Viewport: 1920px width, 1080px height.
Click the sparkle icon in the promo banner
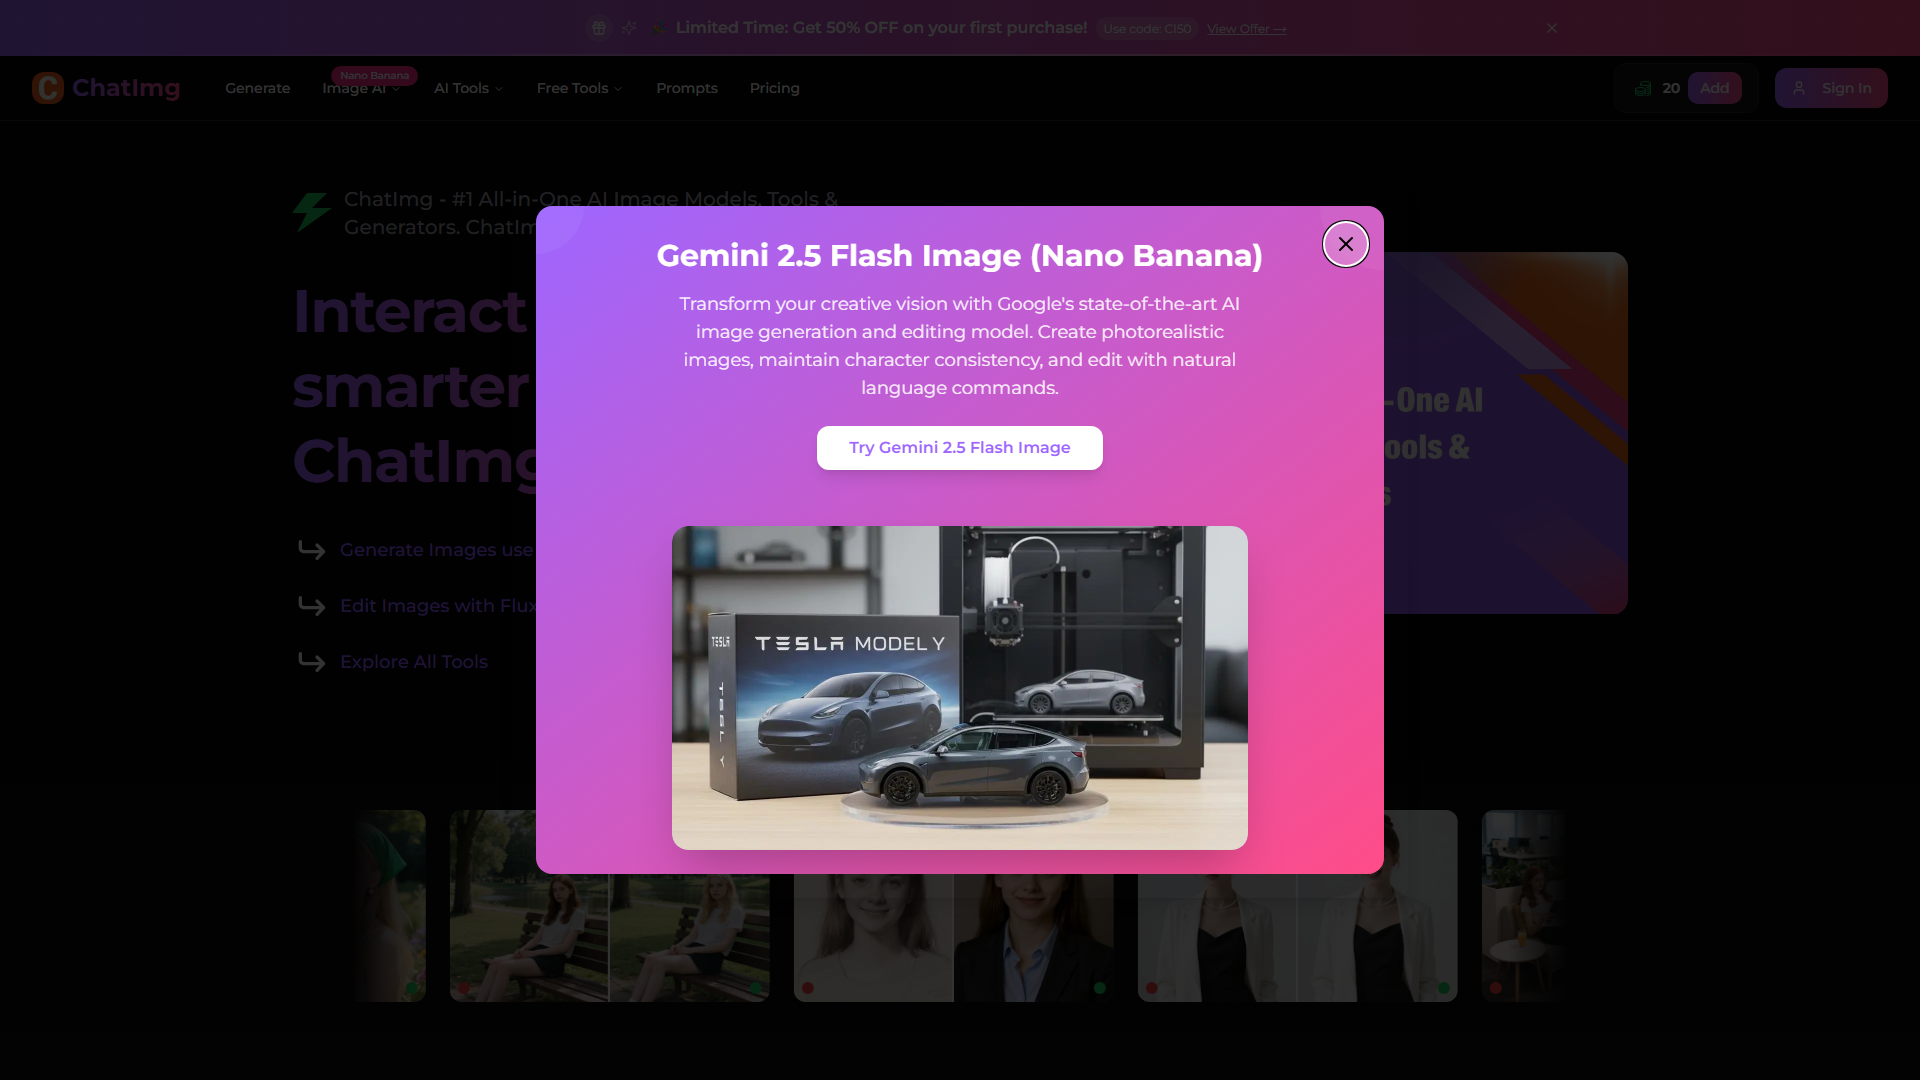coord(629,28)
